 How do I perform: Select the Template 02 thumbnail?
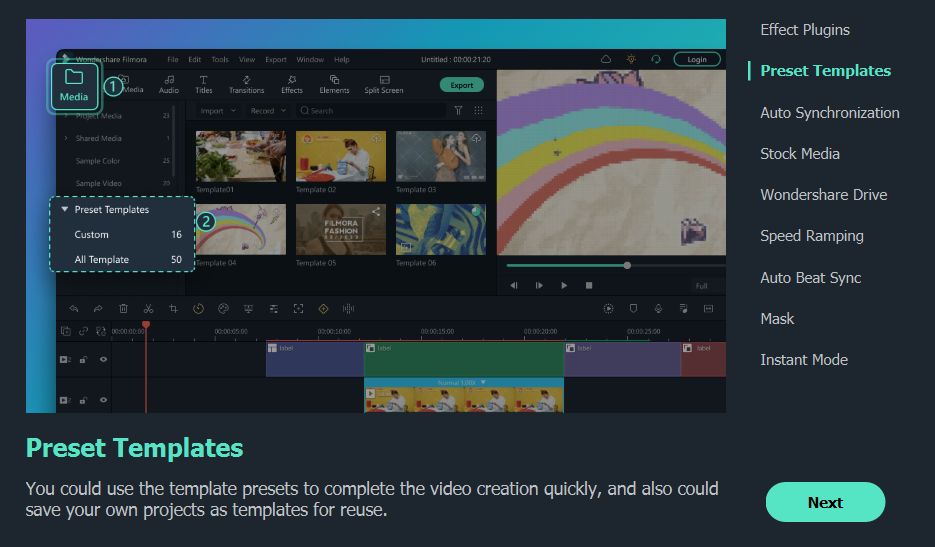(x=341, y=156)
